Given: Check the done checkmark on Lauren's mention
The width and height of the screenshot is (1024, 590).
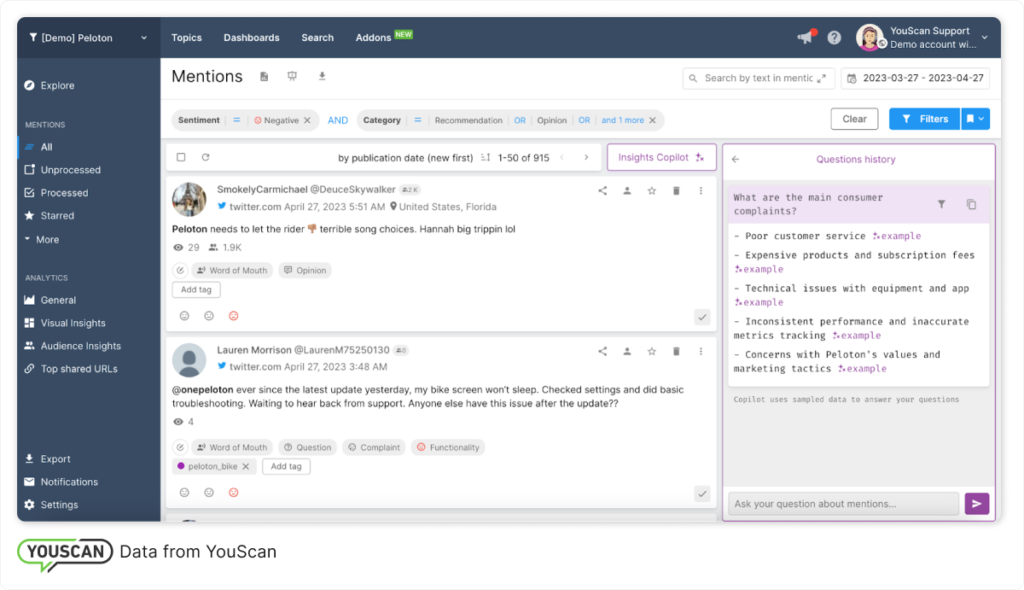Looking at the screenshot, I should pos(703,492).
